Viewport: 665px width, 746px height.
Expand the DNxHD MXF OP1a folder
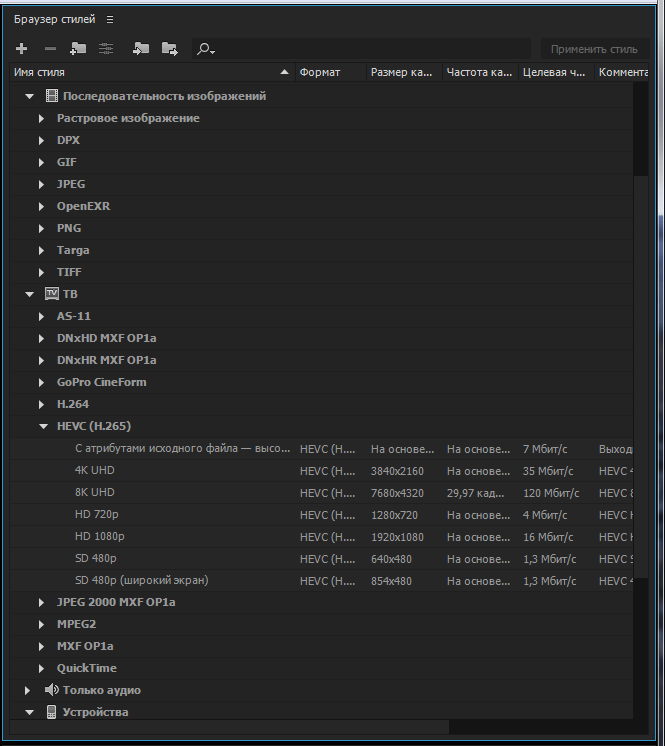pos(41,338)
